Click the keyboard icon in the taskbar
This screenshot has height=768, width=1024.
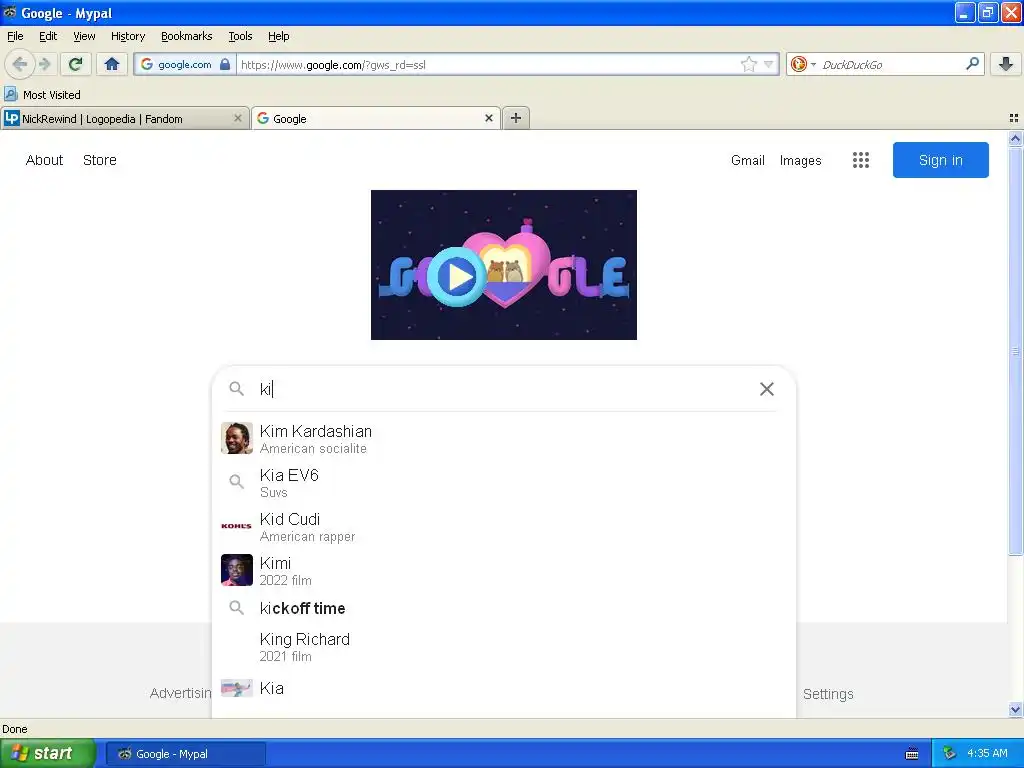[912, 754]
